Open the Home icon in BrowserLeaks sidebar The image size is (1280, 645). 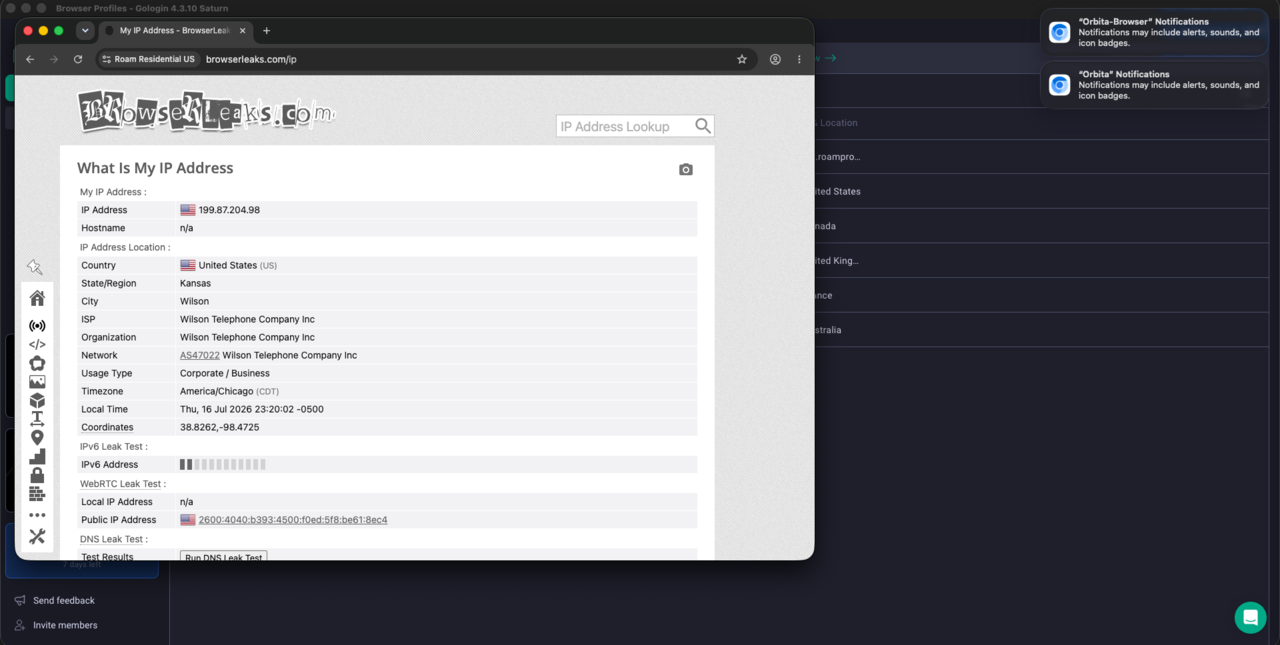tap(37, 298)
